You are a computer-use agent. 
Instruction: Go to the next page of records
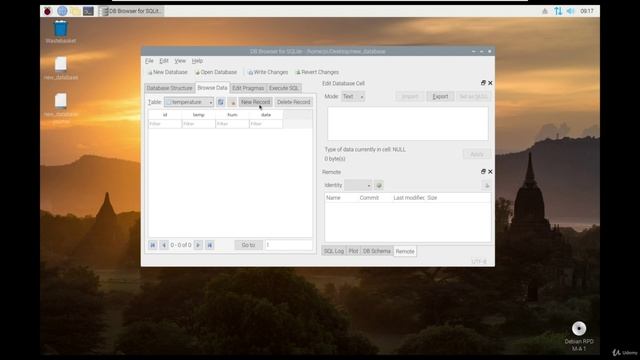198,245
